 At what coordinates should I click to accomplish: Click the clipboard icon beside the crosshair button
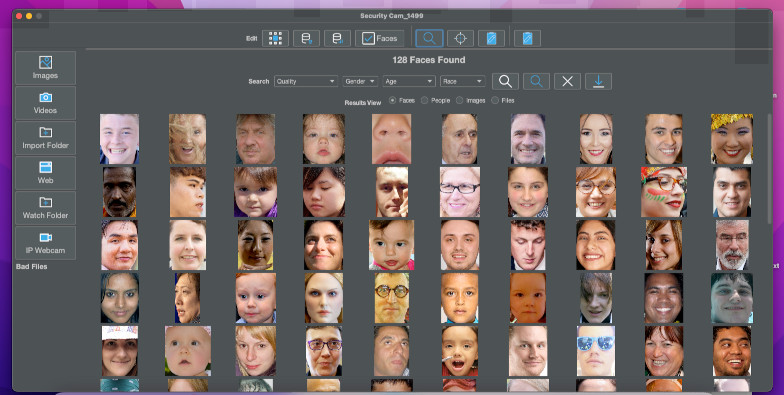point(491,38)
